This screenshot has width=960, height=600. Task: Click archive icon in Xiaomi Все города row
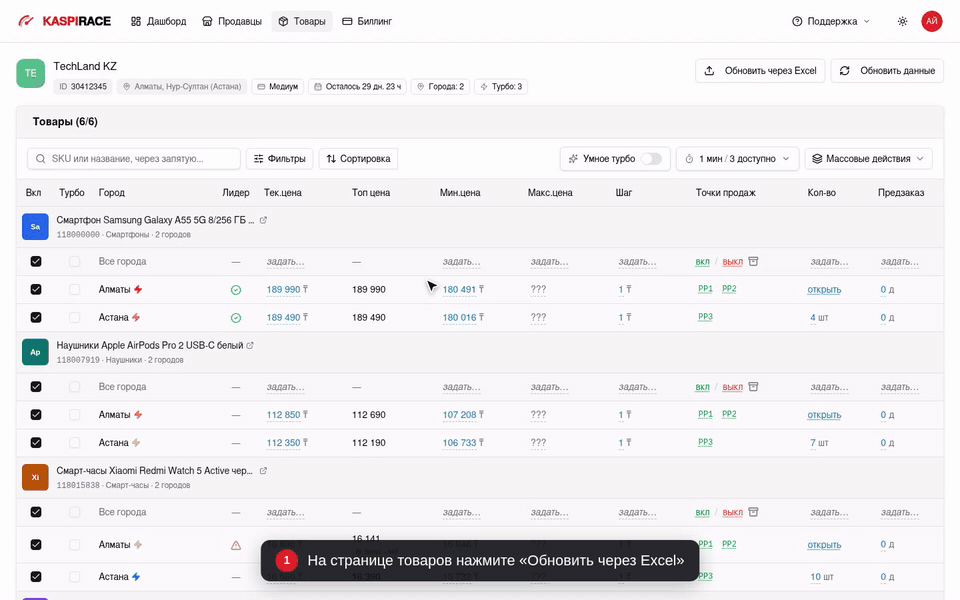click(754, 512)
